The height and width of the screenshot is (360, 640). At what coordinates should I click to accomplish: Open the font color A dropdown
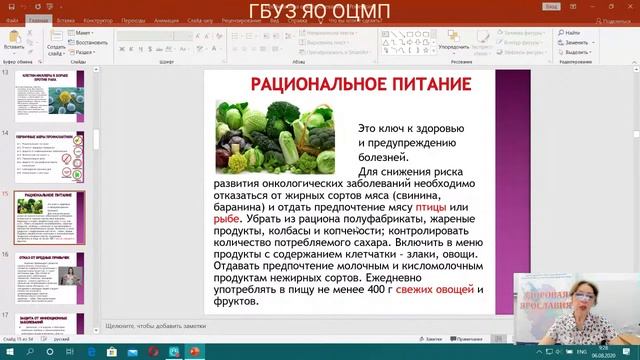click(x=215, y=49)
